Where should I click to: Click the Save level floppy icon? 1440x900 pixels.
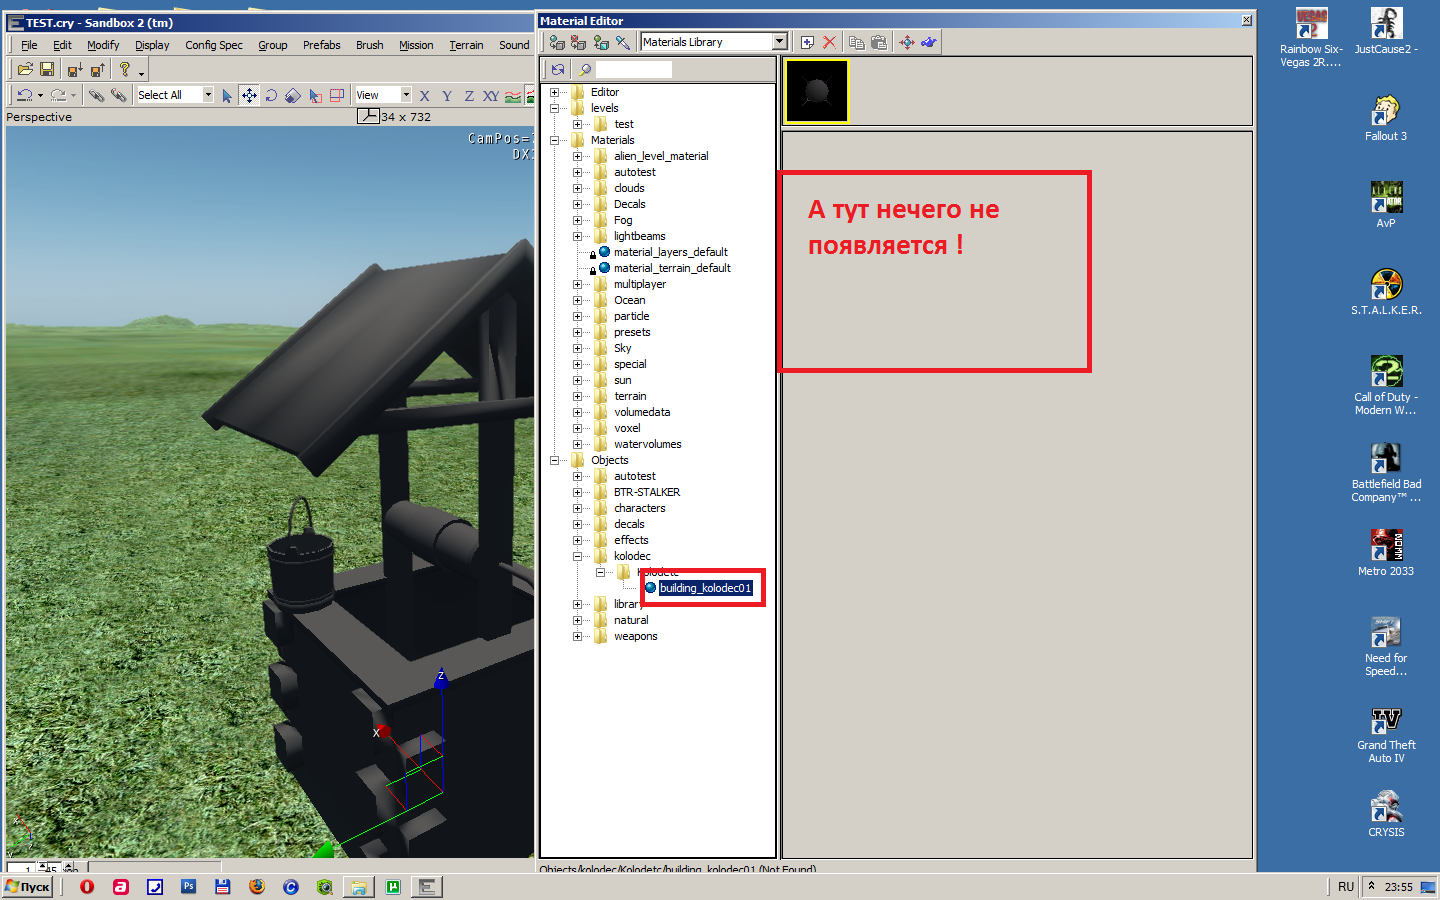pyautogui.click(x=47, y=69)
